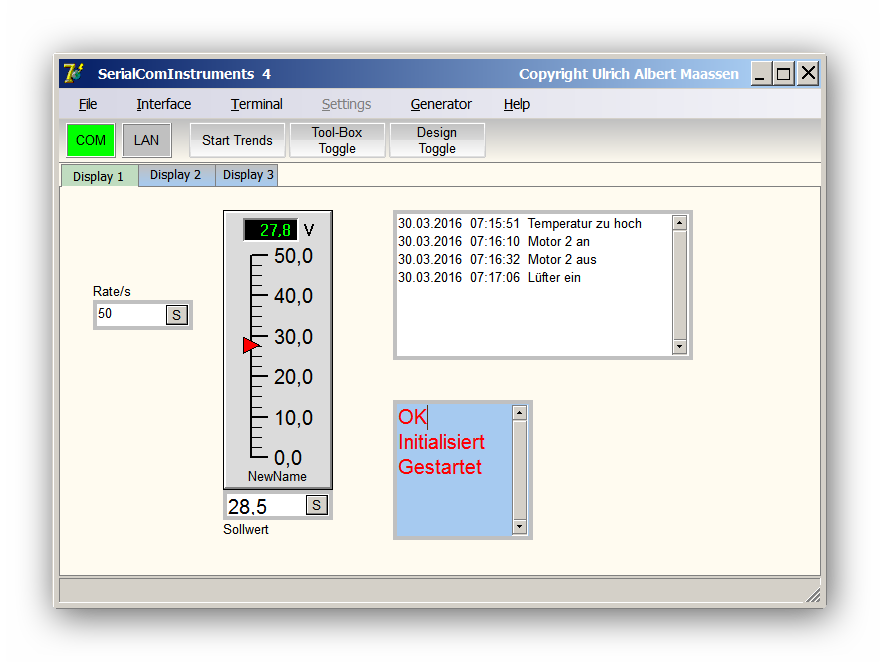The image size is (880, 662).
Task: Click the down arrow of the log list scrollbar
Action: (680, 347)
